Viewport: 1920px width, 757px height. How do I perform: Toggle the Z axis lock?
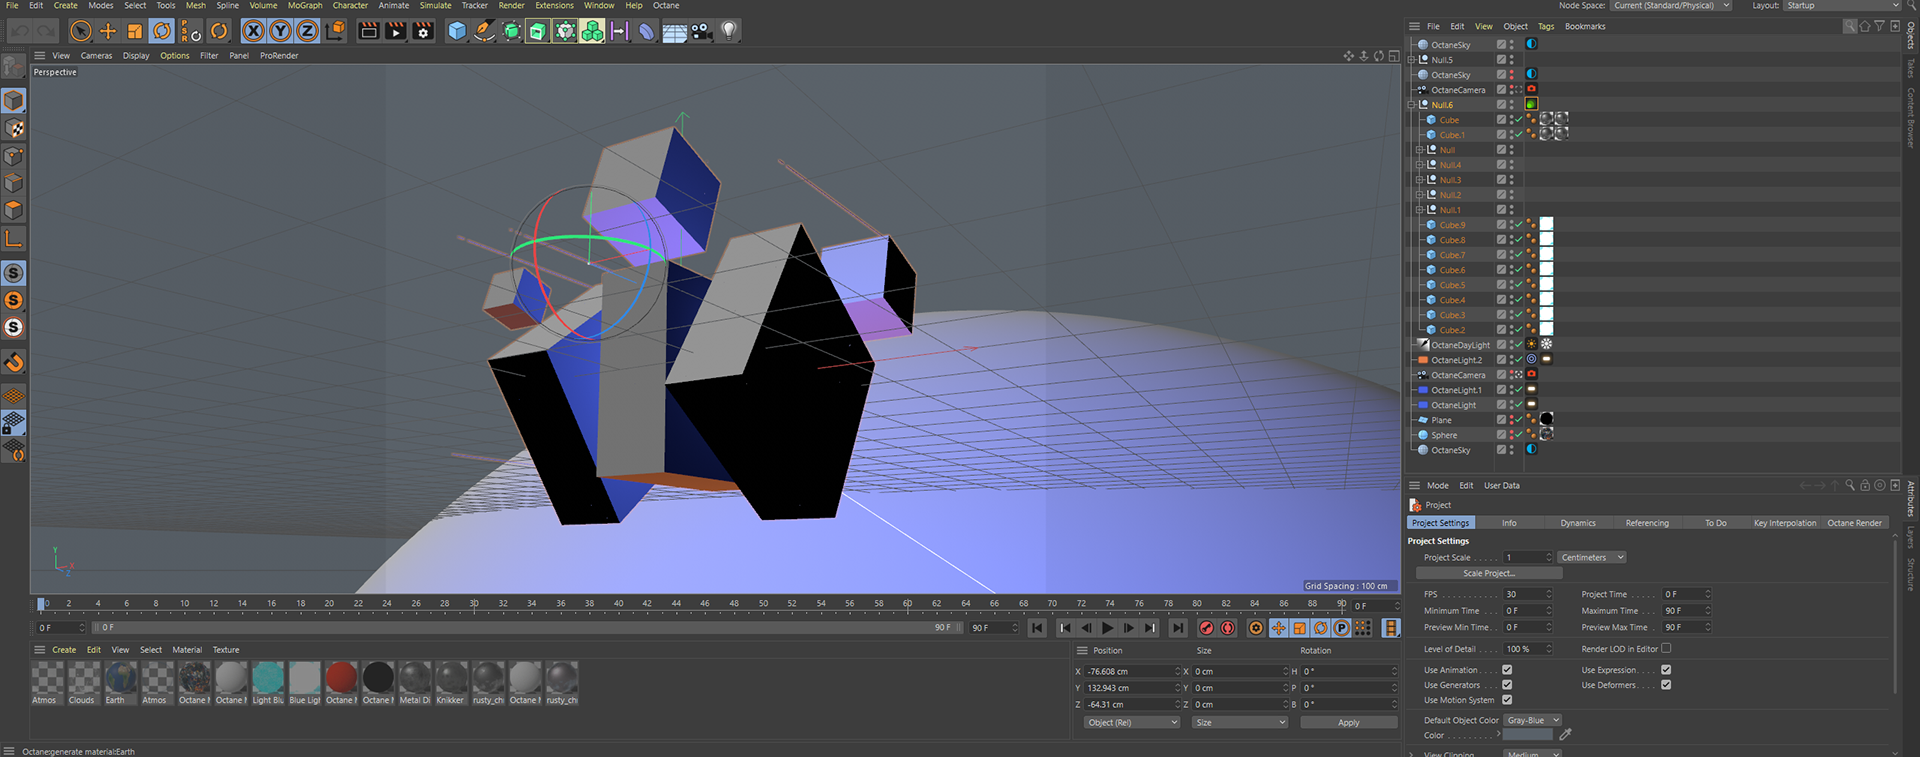(x=308, y=31)
